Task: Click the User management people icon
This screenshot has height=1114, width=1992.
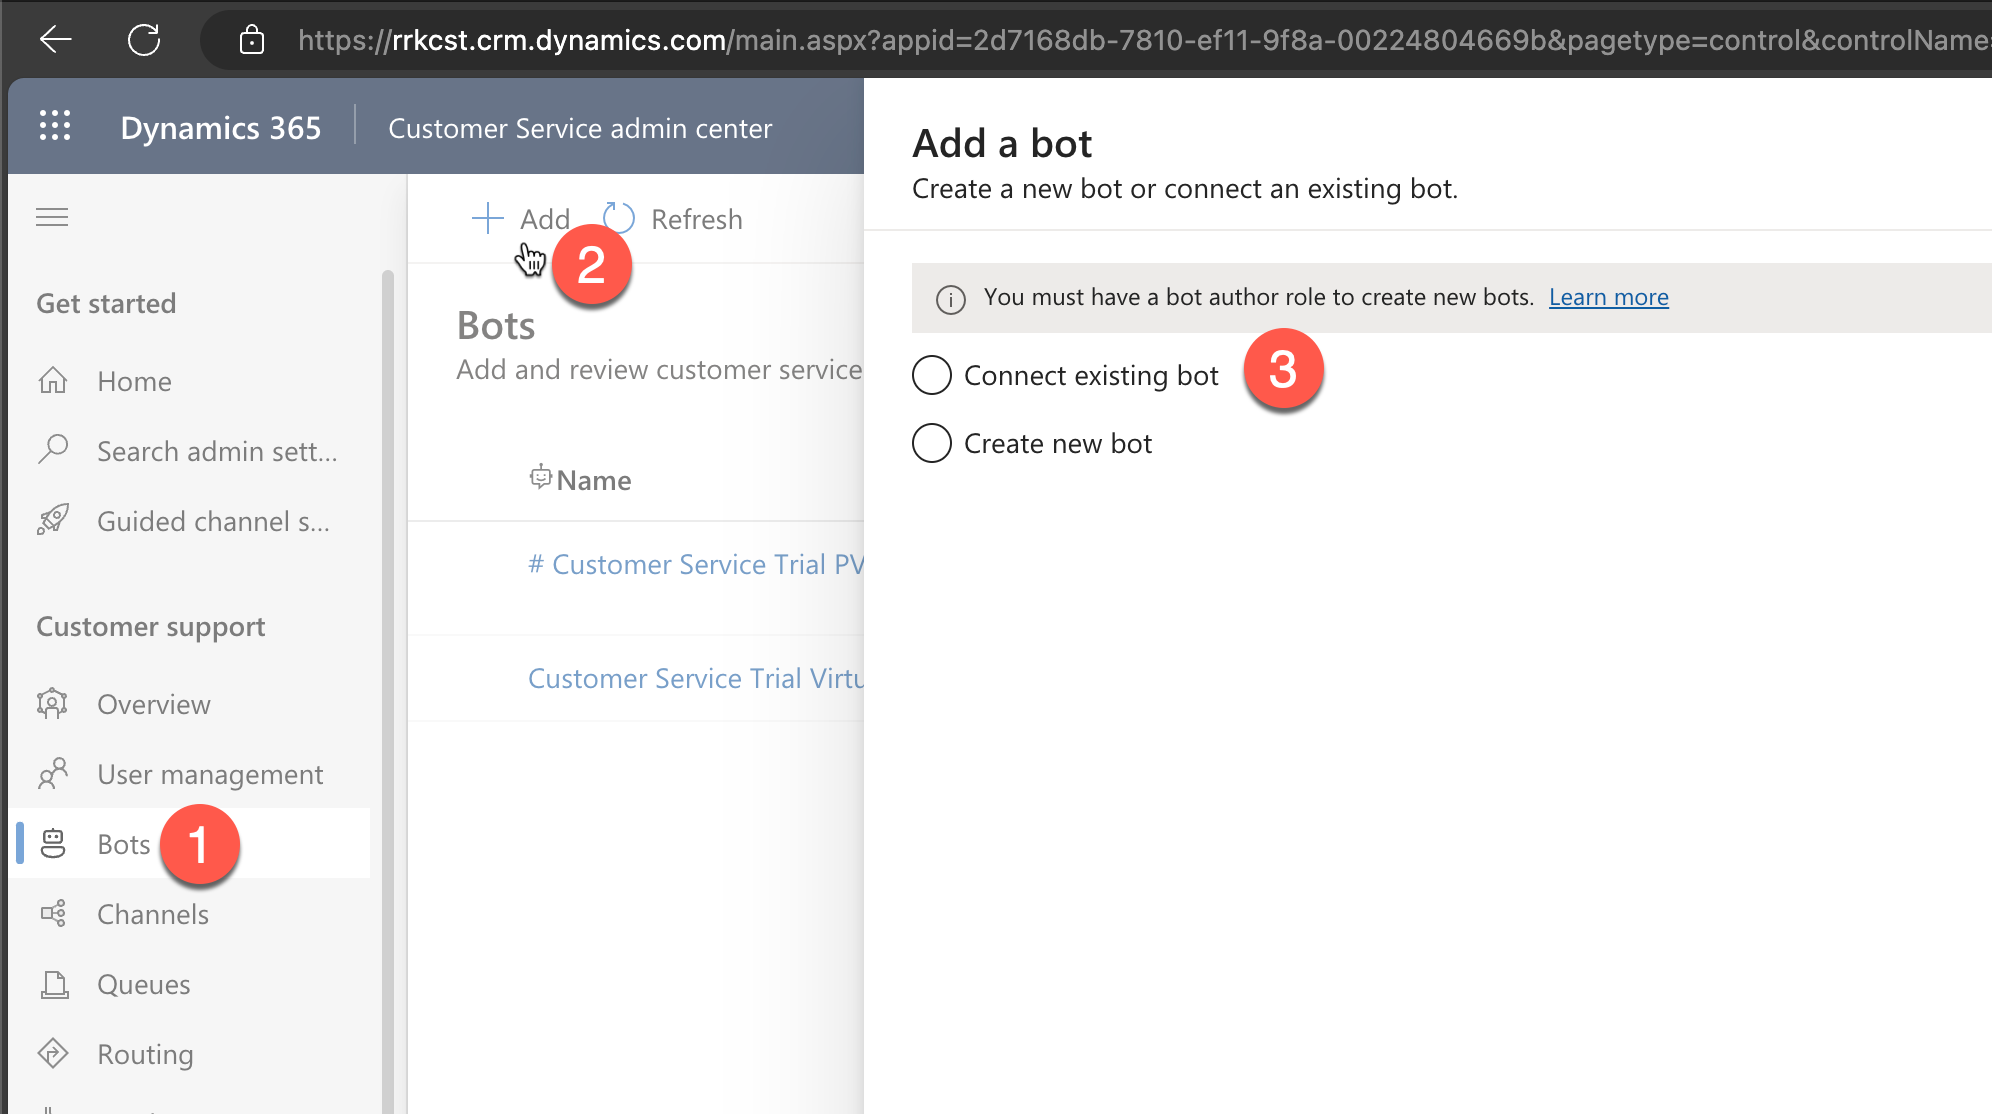Action: tap(53, 773)
